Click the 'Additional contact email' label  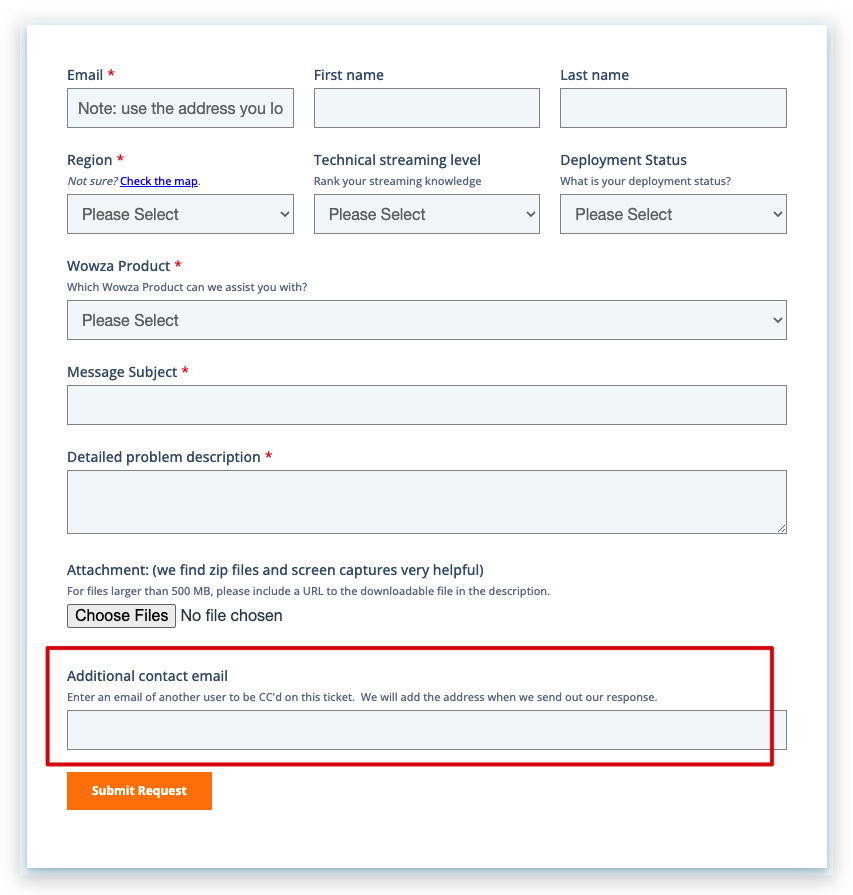[x=147, y=676]
